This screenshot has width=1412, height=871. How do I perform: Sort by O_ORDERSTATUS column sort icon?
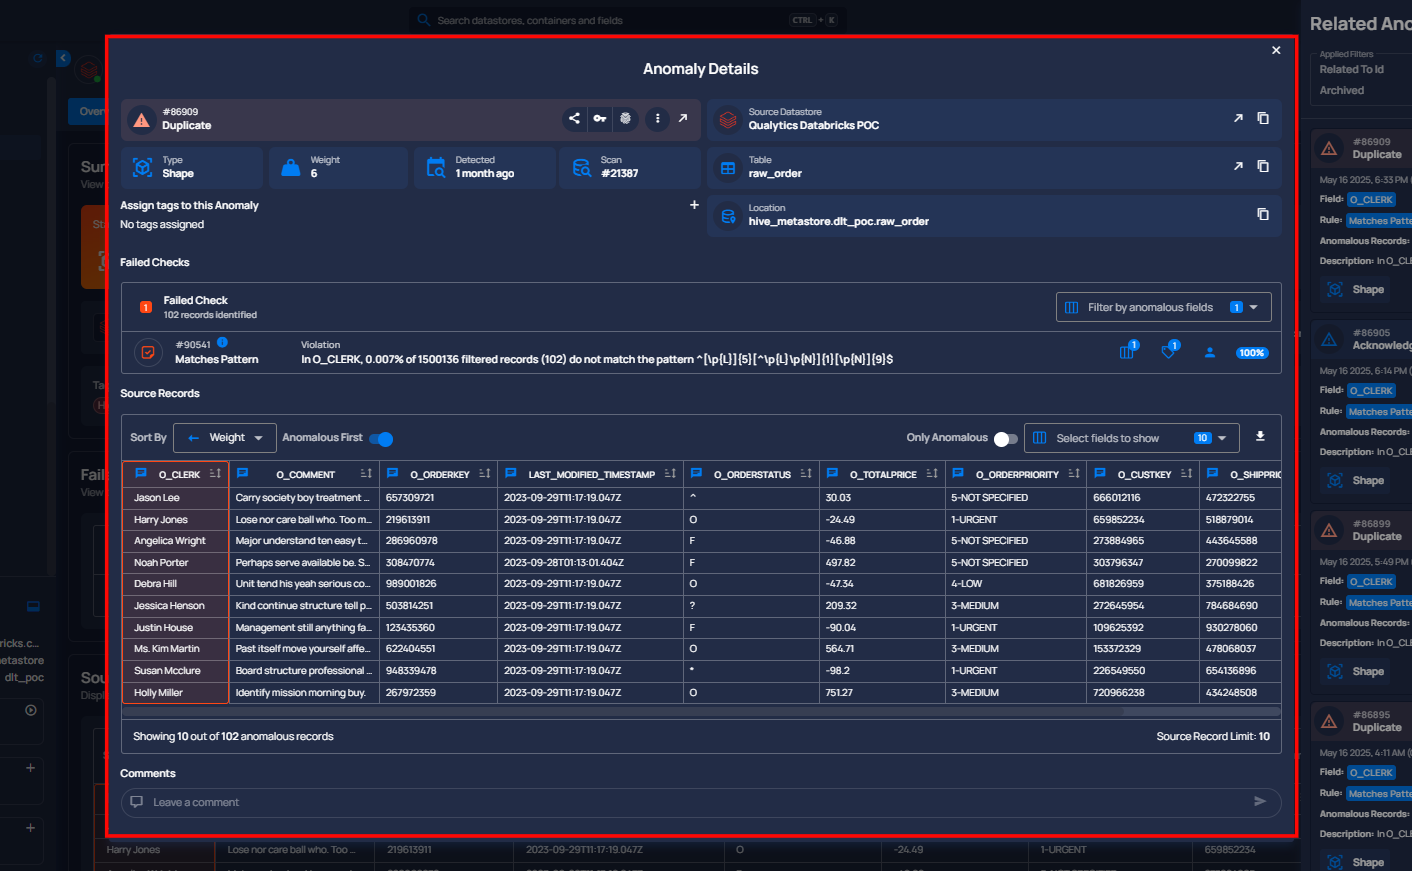tap(806, 474)
